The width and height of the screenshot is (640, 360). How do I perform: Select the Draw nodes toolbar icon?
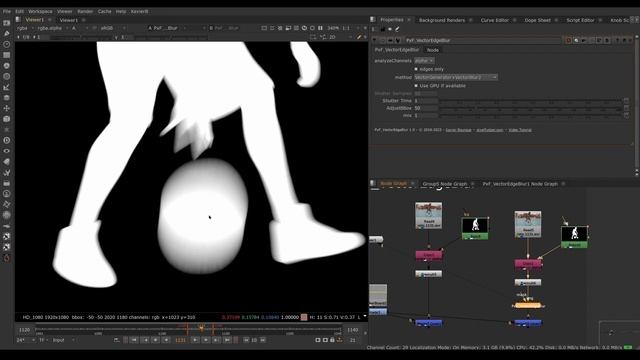pos(7,33)
